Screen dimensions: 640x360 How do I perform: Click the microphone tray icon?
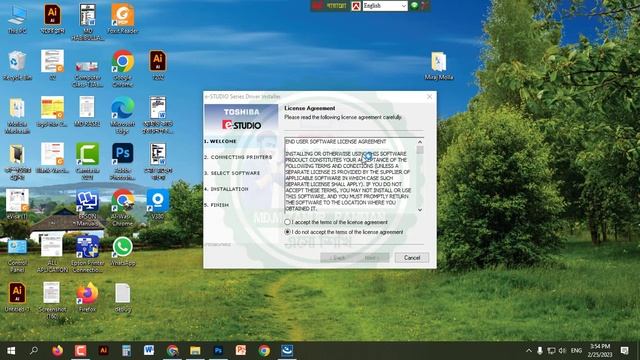coord(540,351)
